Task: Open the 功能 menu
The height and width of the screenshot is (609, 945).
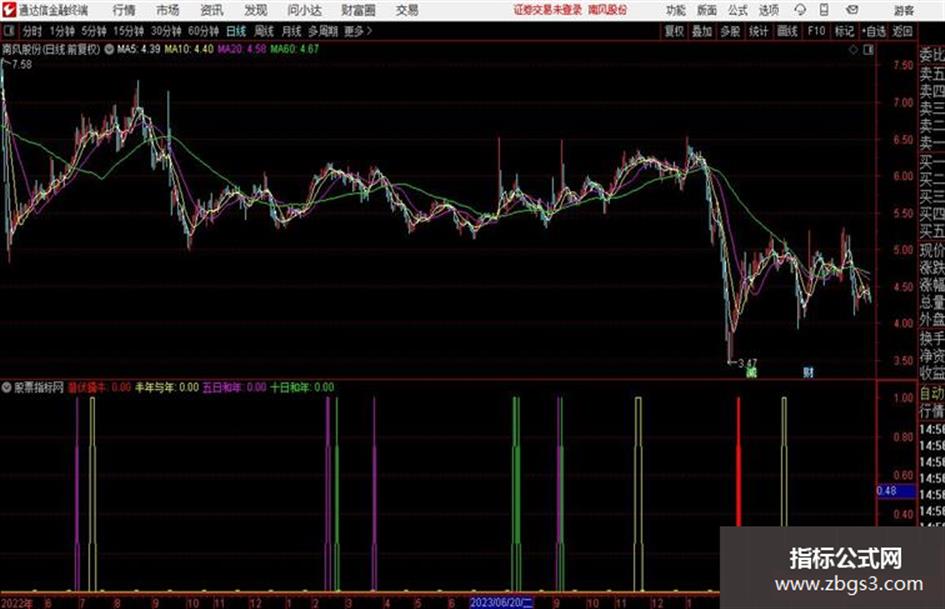Action: coord(676,10)
